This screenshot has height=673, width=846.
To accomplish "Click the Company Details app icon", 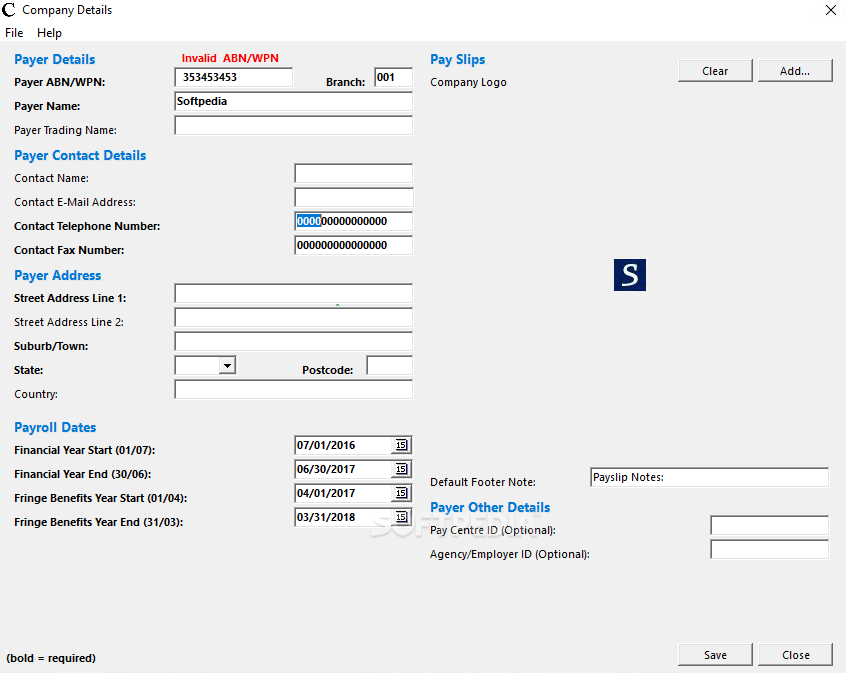I will (9, 10).
